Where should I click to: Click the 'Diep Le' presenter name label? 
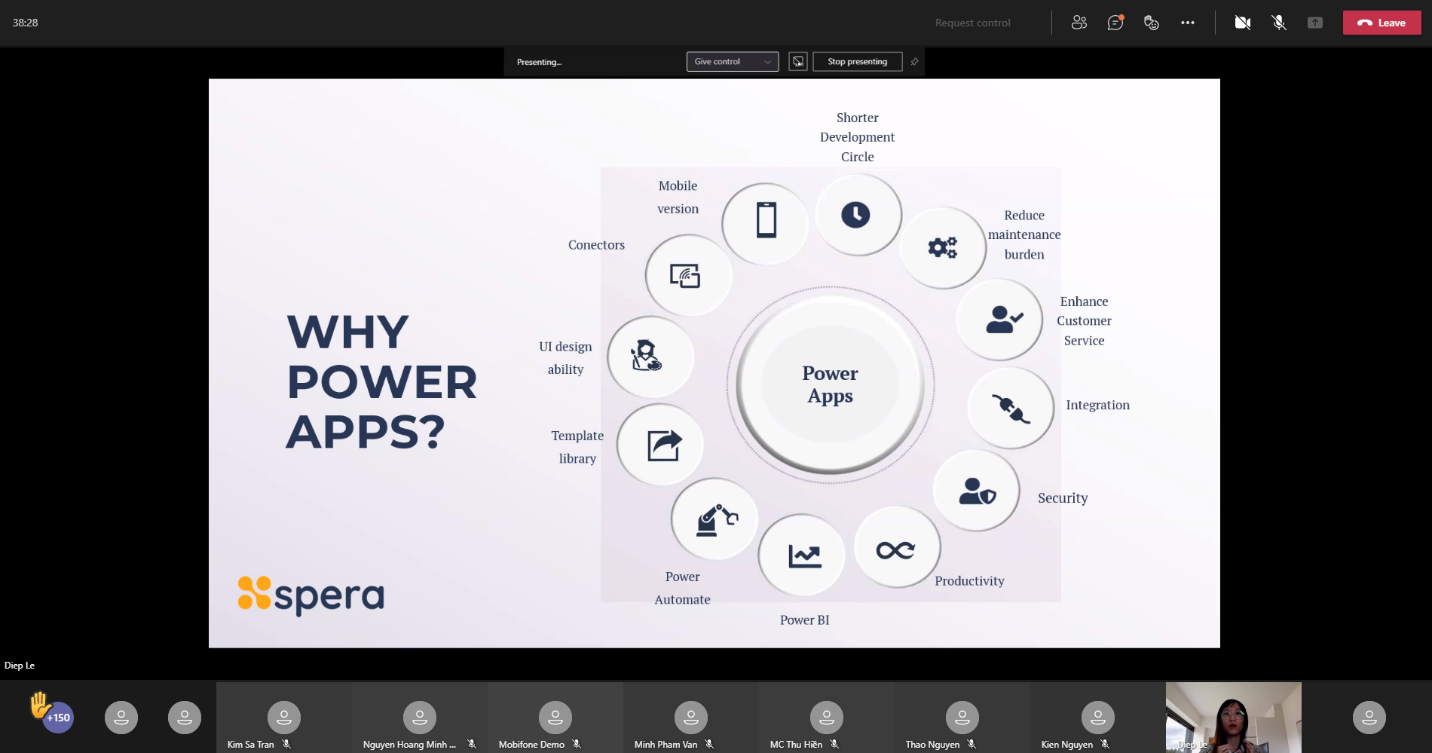pos(20,665)
